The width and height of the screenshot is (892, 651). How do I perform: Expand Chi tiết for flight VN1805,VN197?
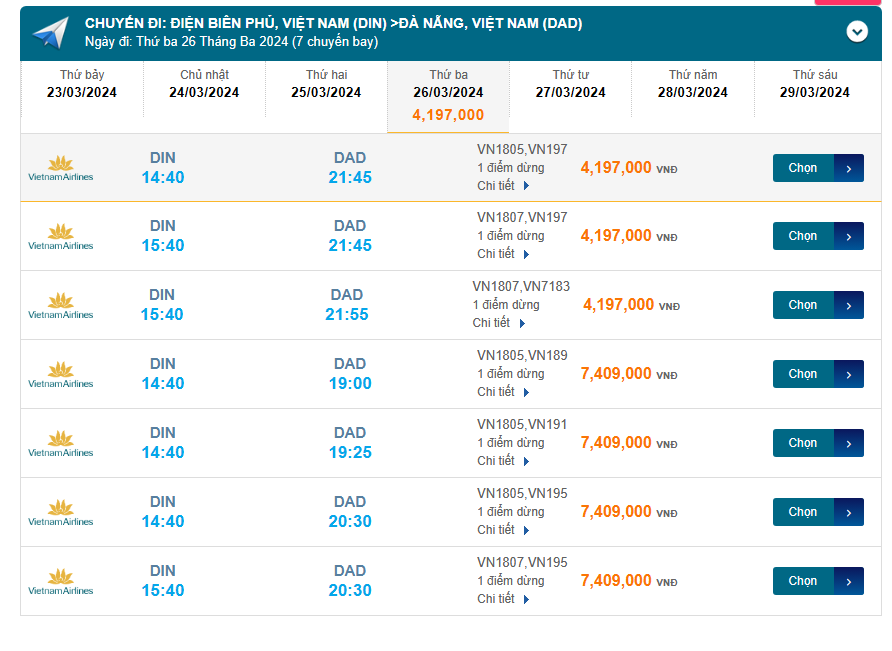point(503,185)
